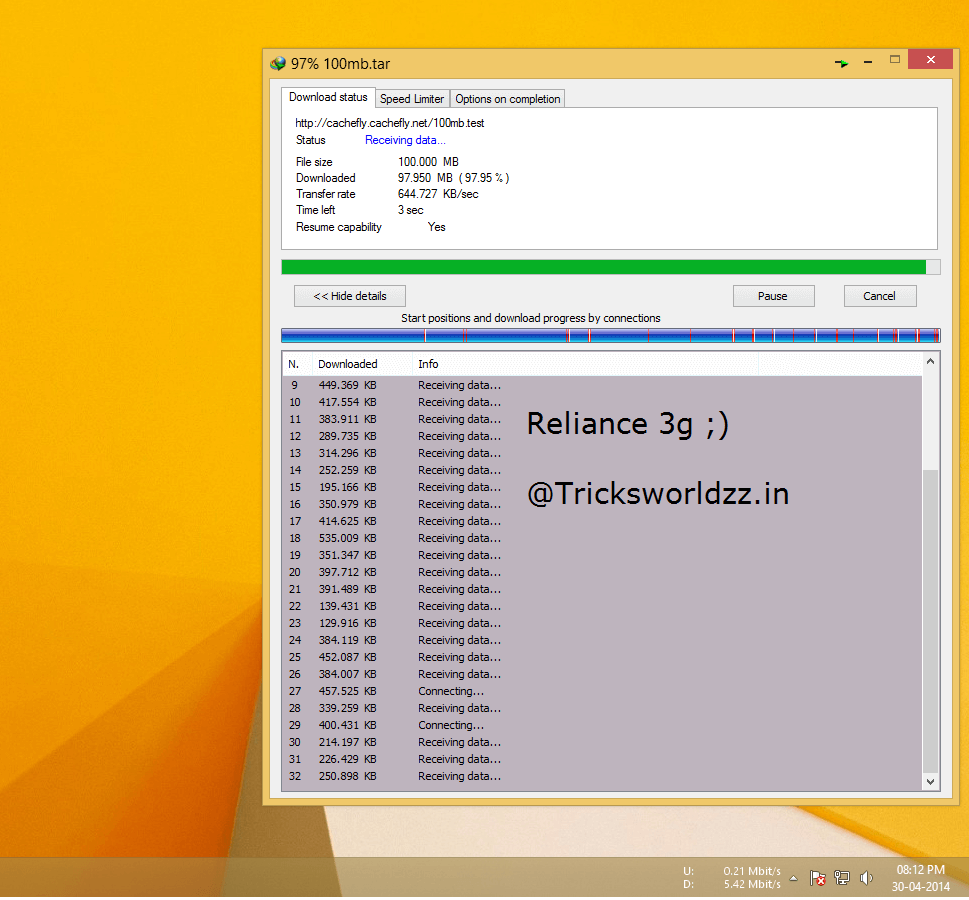Select connection 12 row with 289.735 KB
This screenshot has height=900, width=969.
click(x=603, y=436)
